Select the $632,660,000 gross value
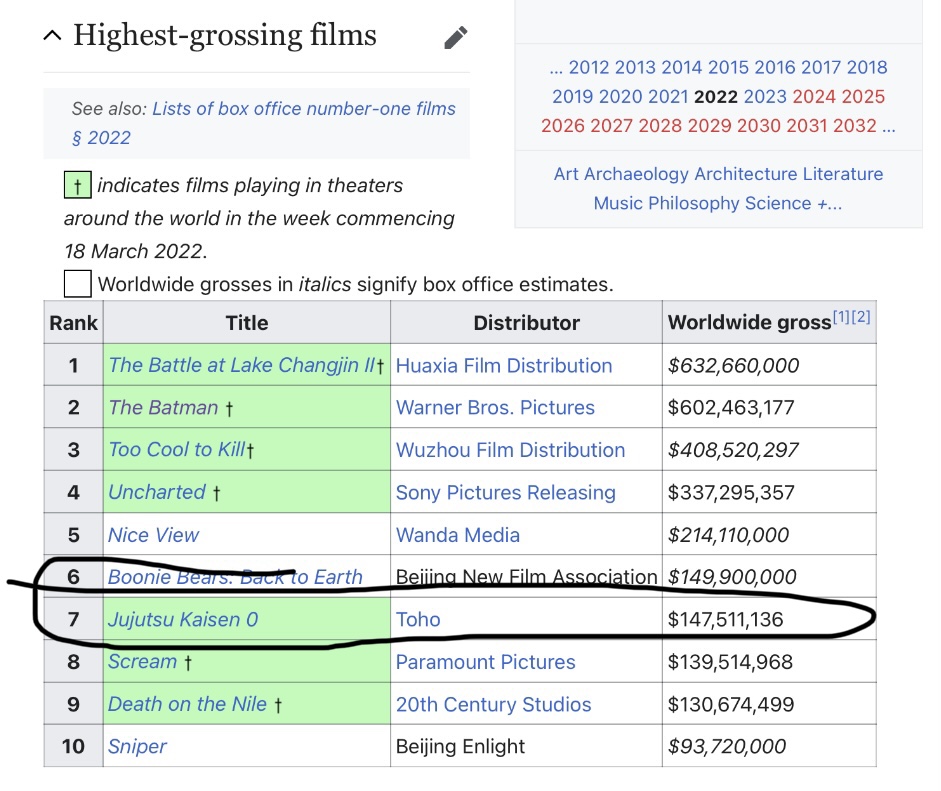 733,365
